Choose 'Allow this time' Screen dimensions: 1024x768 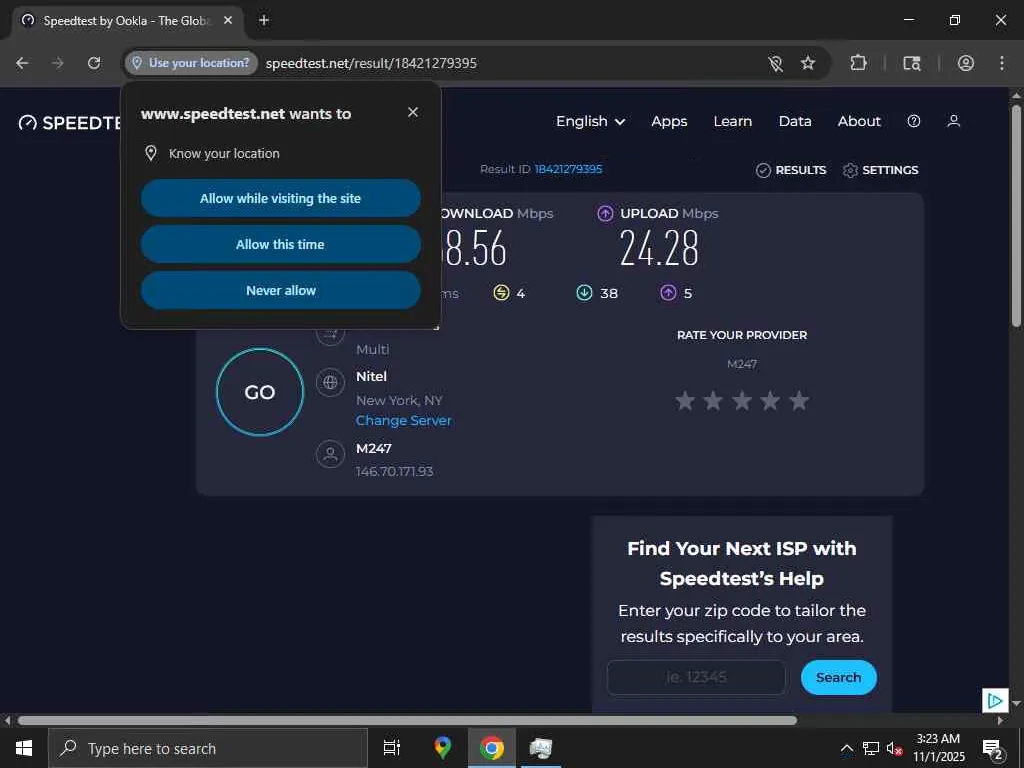click(x=281, y=244)
